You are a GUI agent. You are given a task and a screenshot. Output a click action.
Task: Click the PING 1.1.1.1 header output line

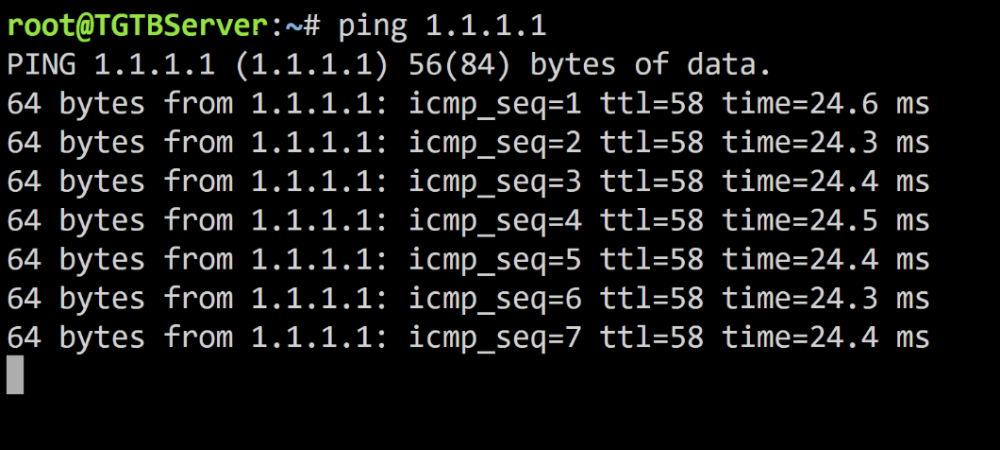click(389, 66)
